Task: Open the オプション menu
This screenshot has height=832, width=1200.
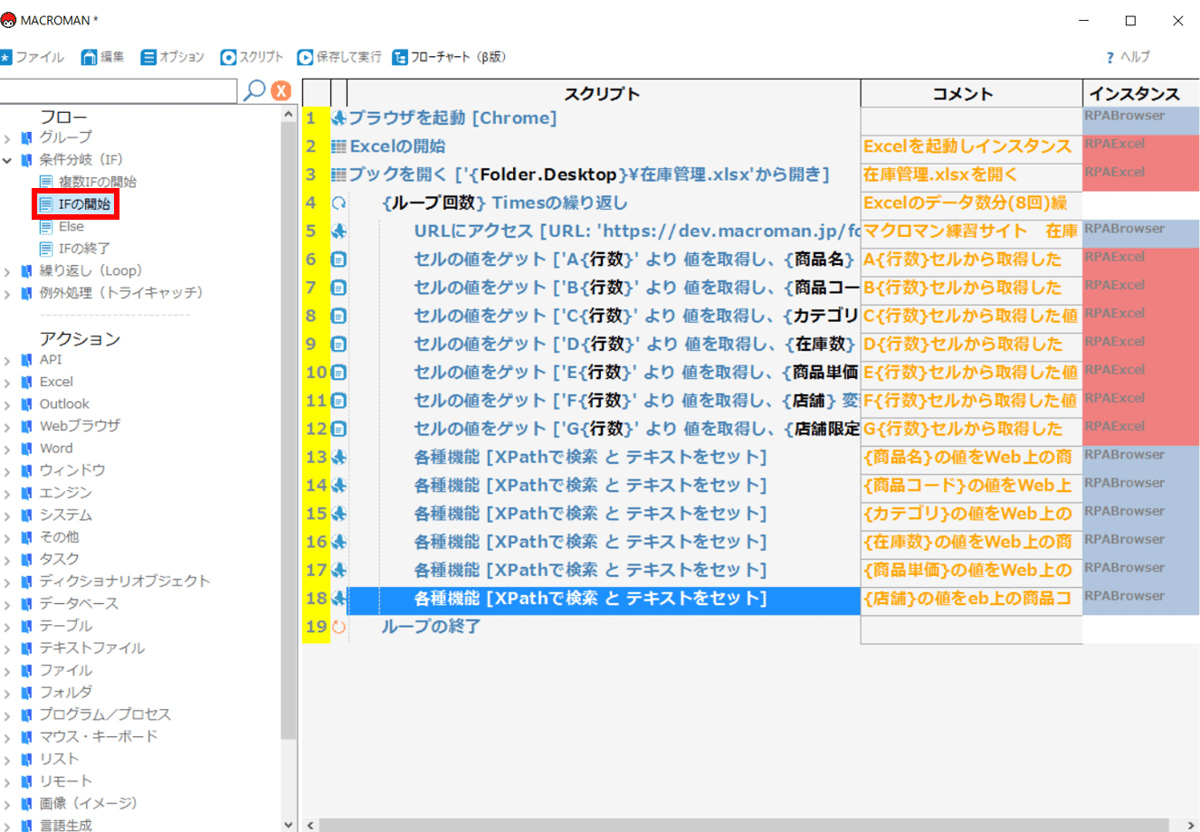Action: click(172, 57)
